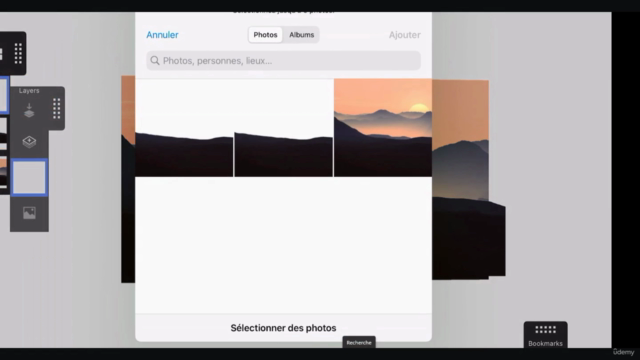Select the sunset mountains photo thumbnail
640x360 pixels.
point(383,128)
